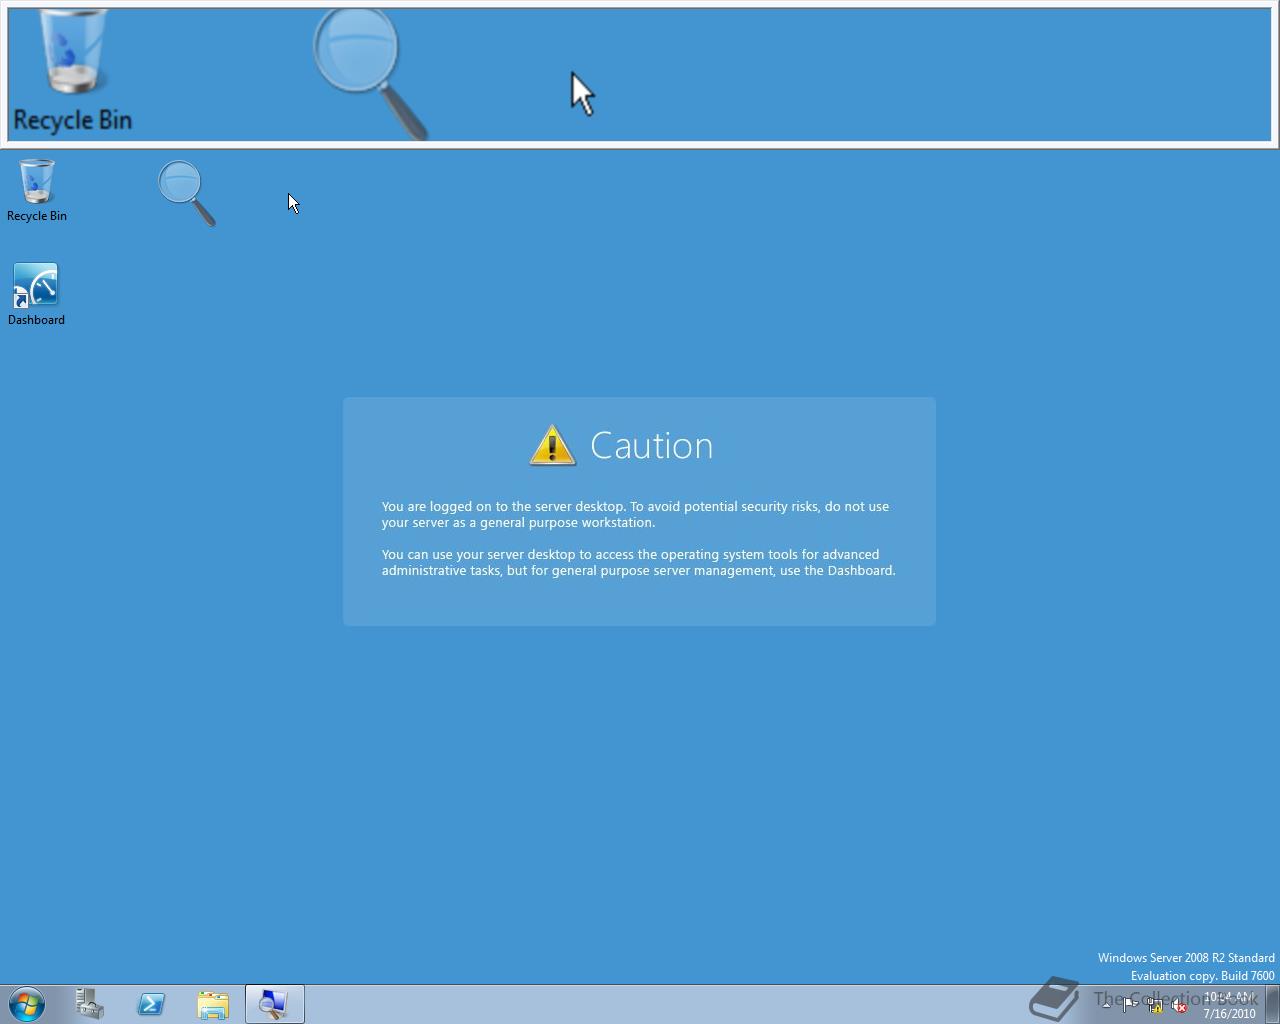Image resolution: width=1280 pixels, height=1024 pixels.
Task: Launch Windows PowerShell from the taskbar
Action: (x=151, y=1004)
